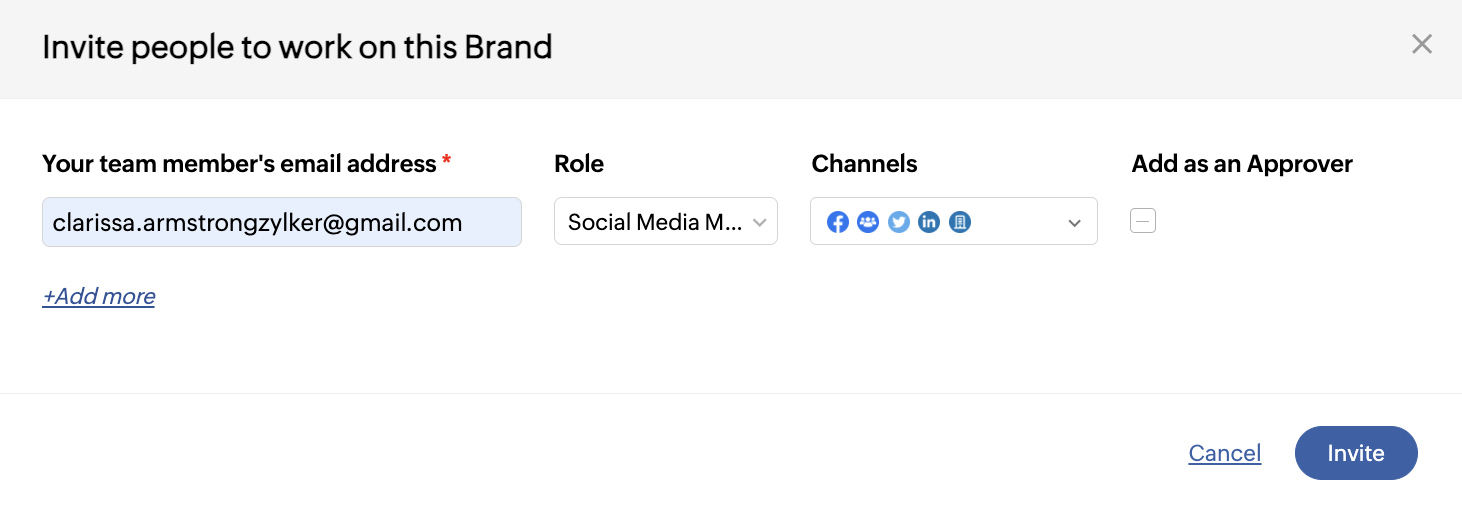Open the Channels dropdown chevron
The image size is (1462, 508).
click(x=1075, y=222)
